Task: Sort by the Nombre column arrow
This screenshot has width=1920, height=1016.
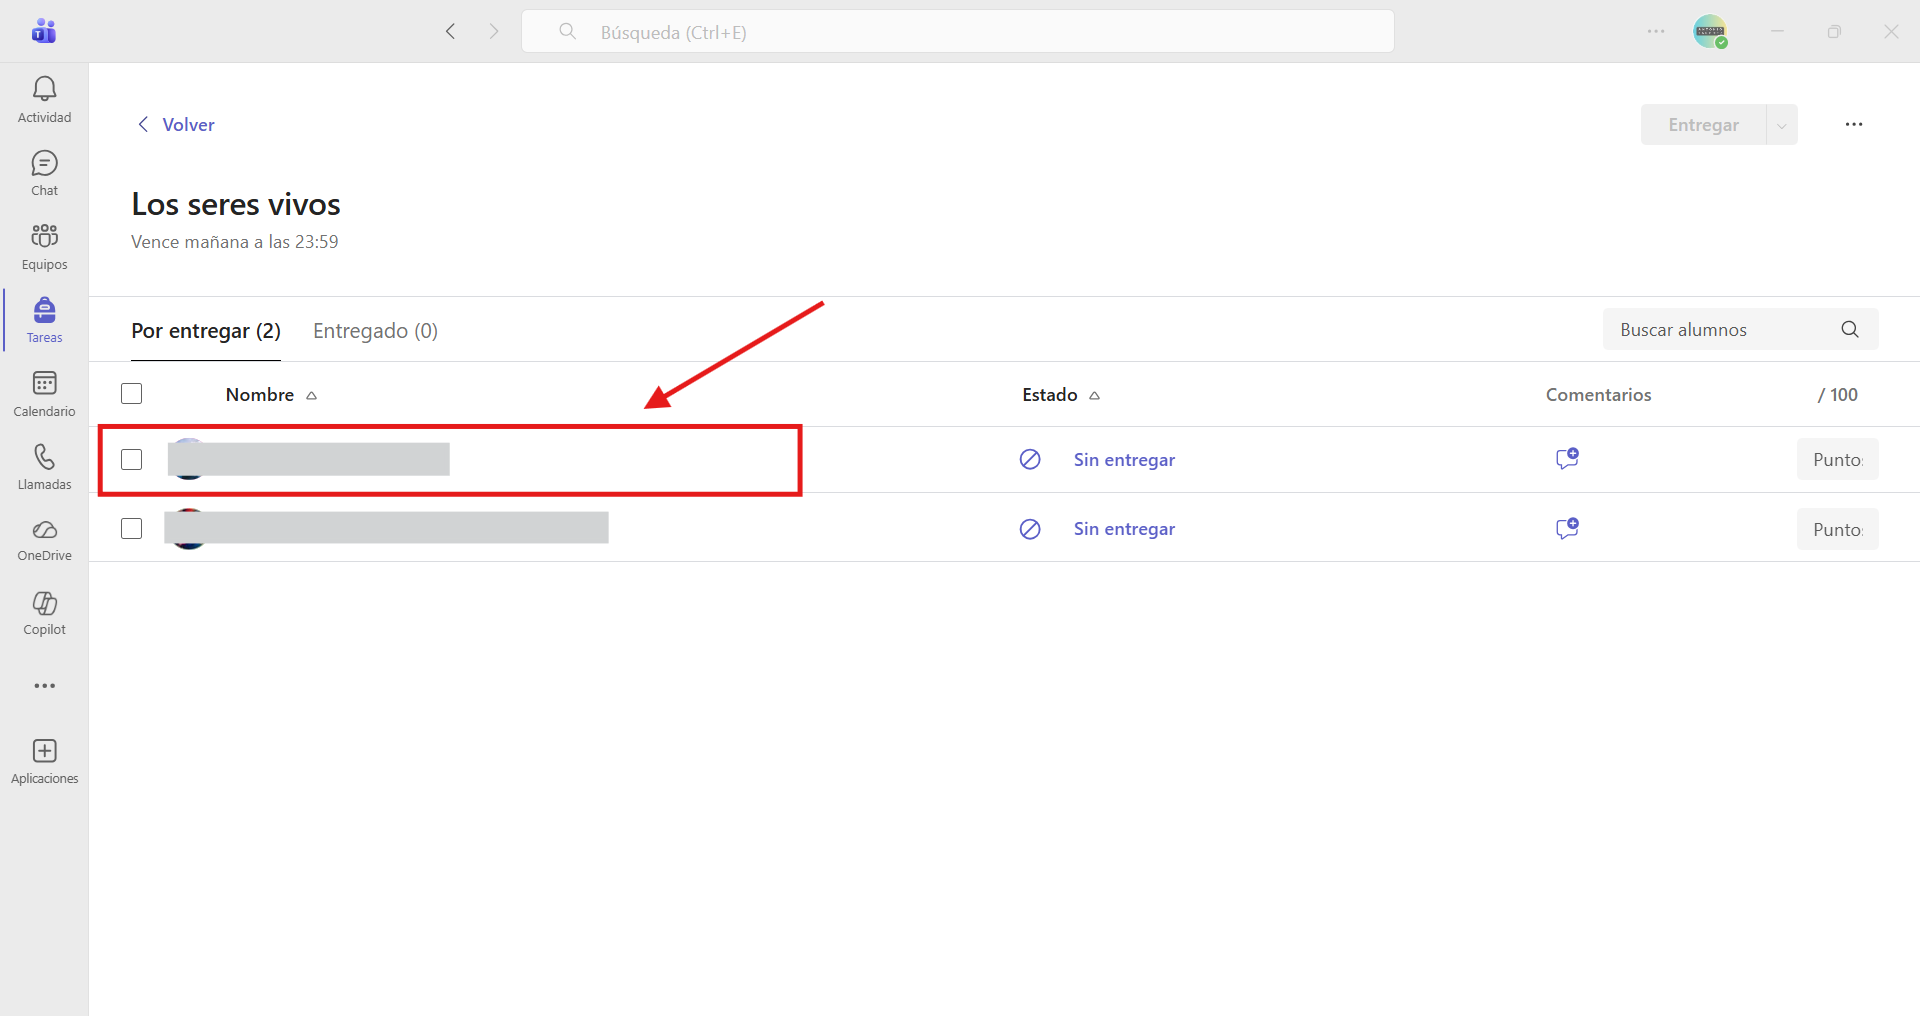Action: click(312, 396)
